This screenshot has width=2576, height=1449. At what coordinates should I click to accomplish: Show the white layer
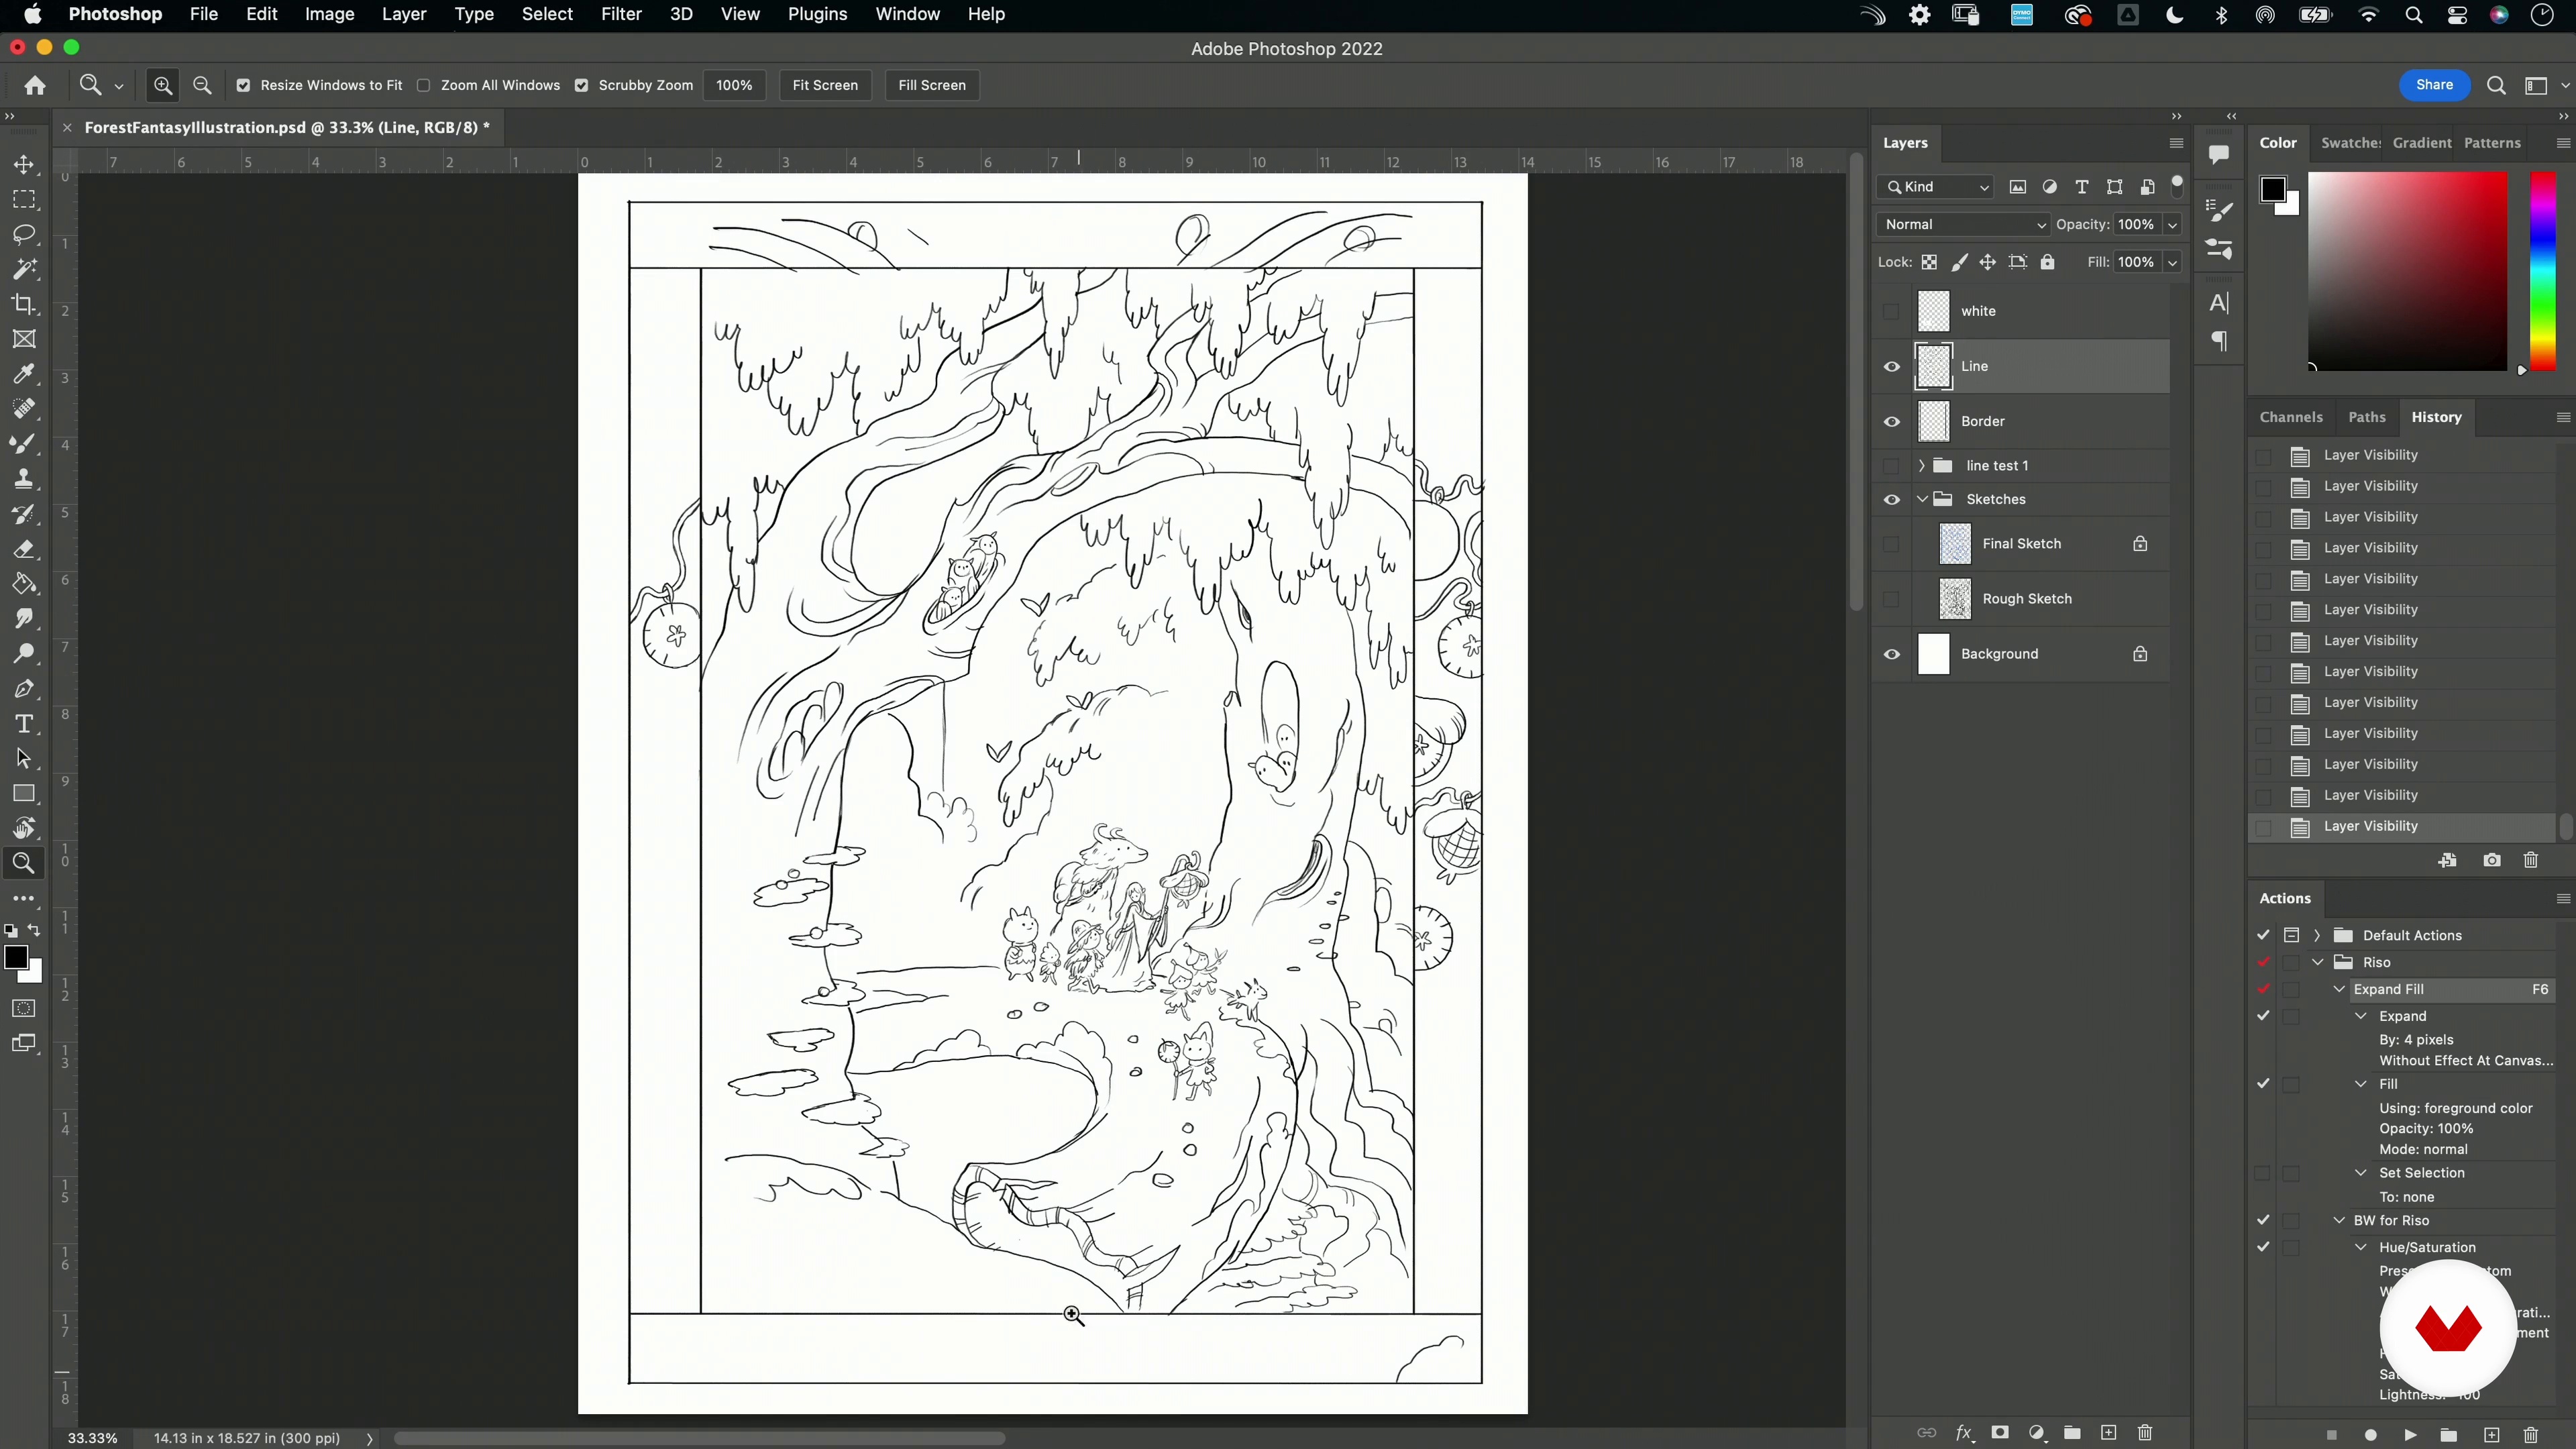(x=1891, y=311)
